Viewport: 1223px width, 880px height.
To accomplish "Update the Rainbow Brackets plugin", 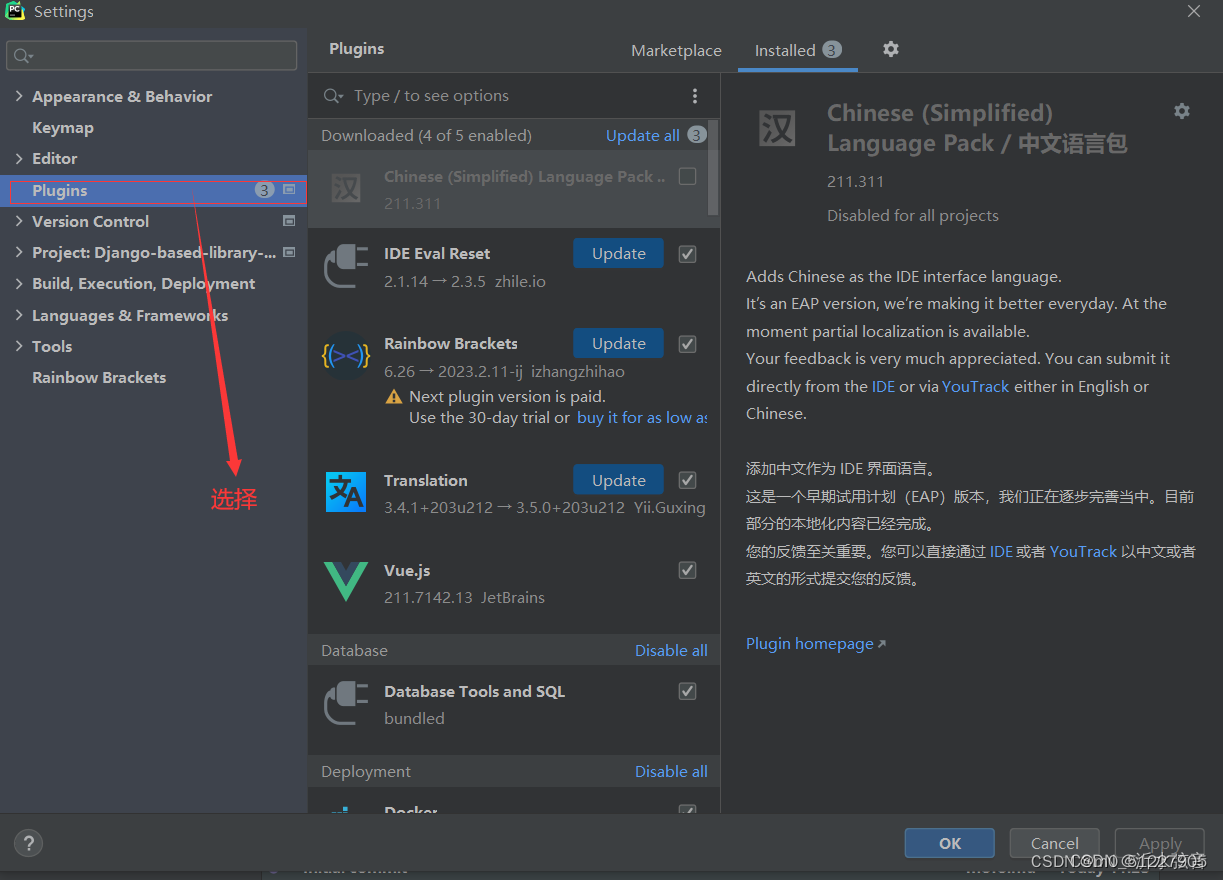I will [618, 343].
